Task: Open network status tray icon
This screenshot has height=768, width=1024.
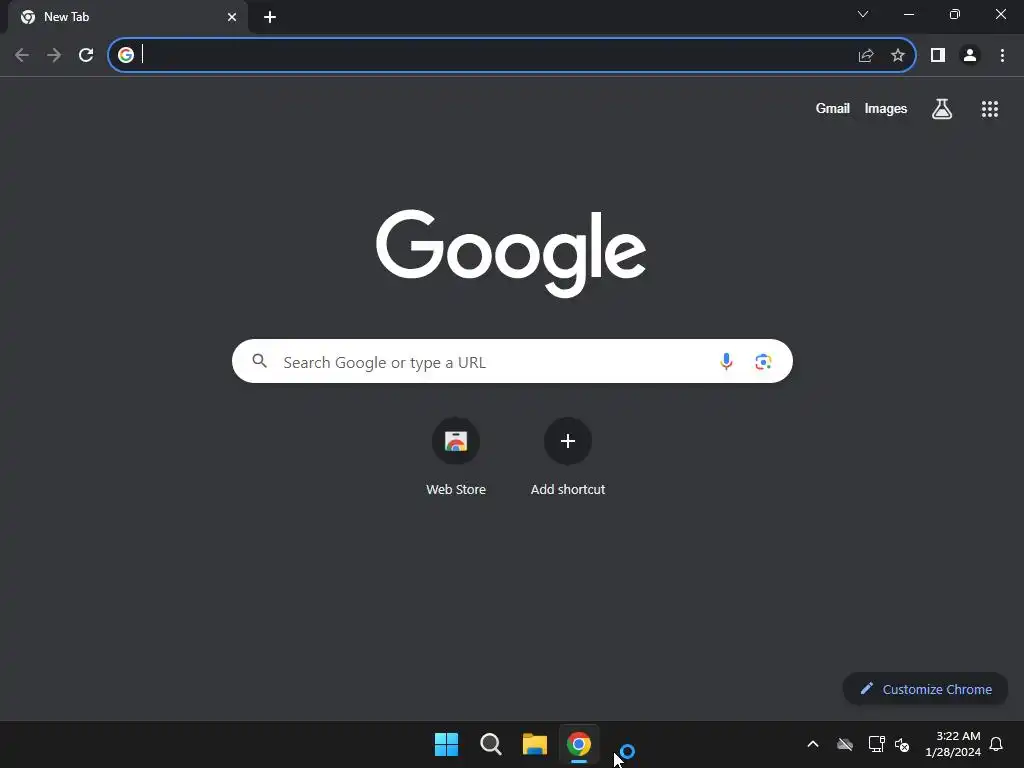Action: point(876,744)
